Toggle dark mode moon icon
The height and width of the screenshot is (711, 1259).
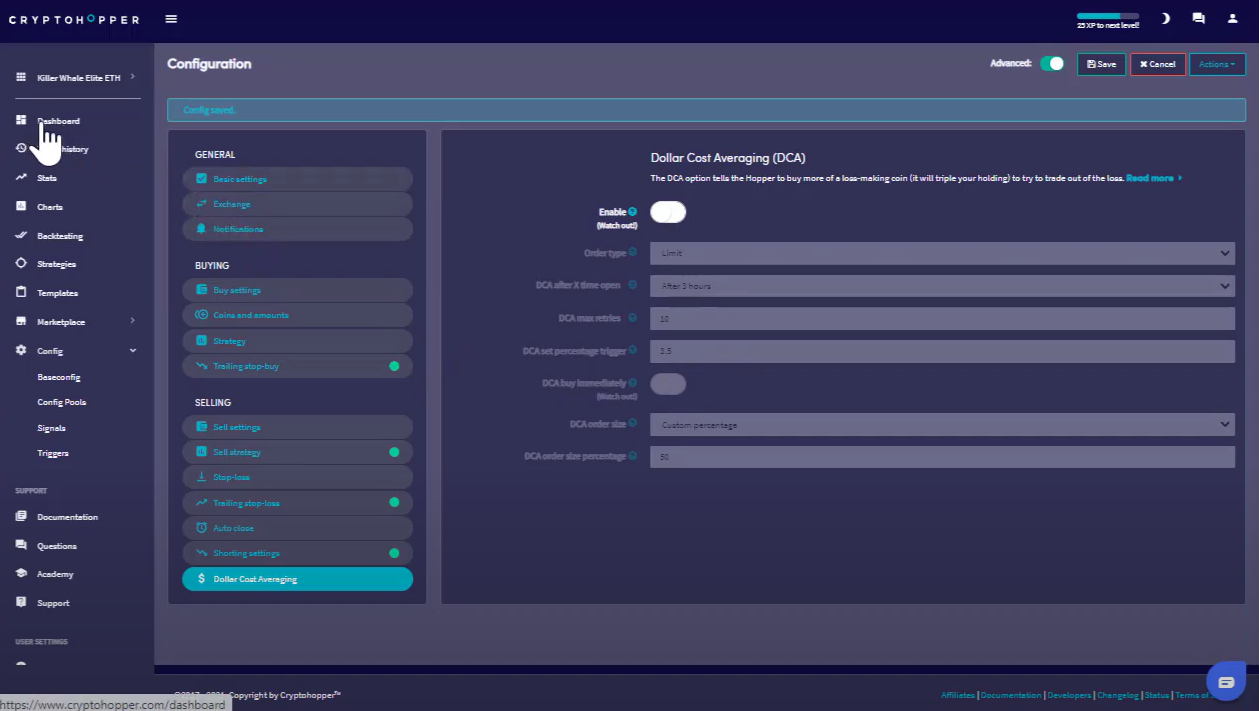[x=1165, y=19]
